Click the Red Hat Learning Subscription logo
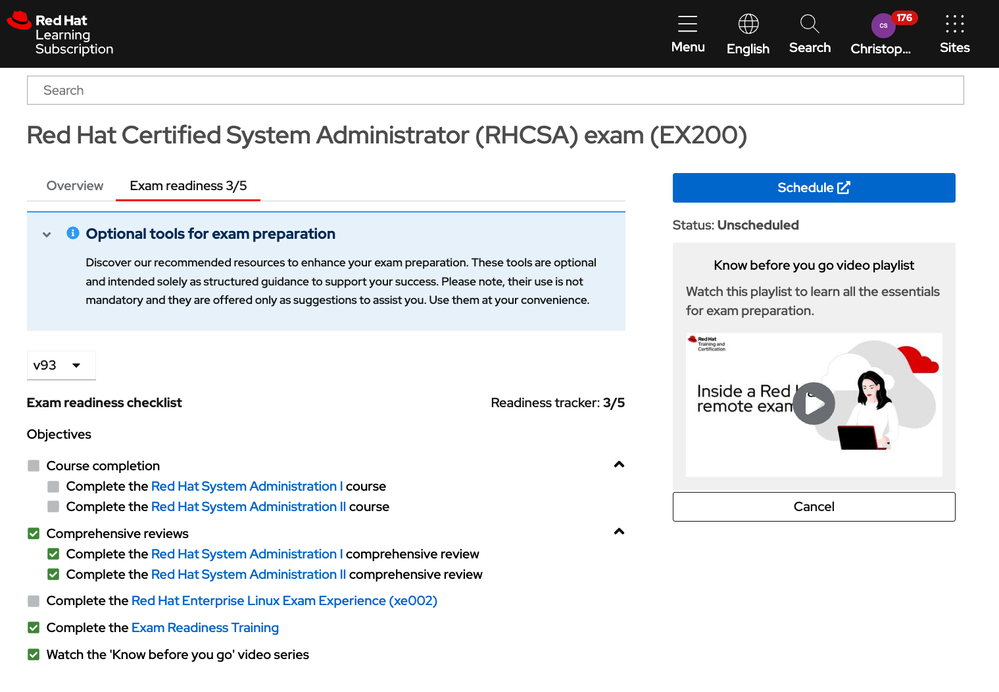The width and height of the screenshot is (999, 692). pyautogui.click(x=62, y=33)
